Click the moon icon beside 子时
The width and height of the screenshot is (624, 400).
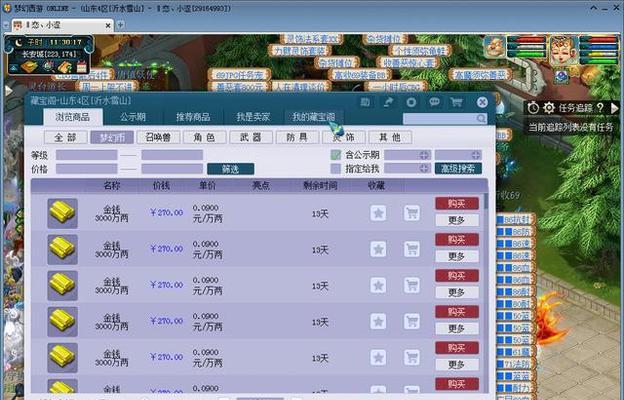coord(18,42)
